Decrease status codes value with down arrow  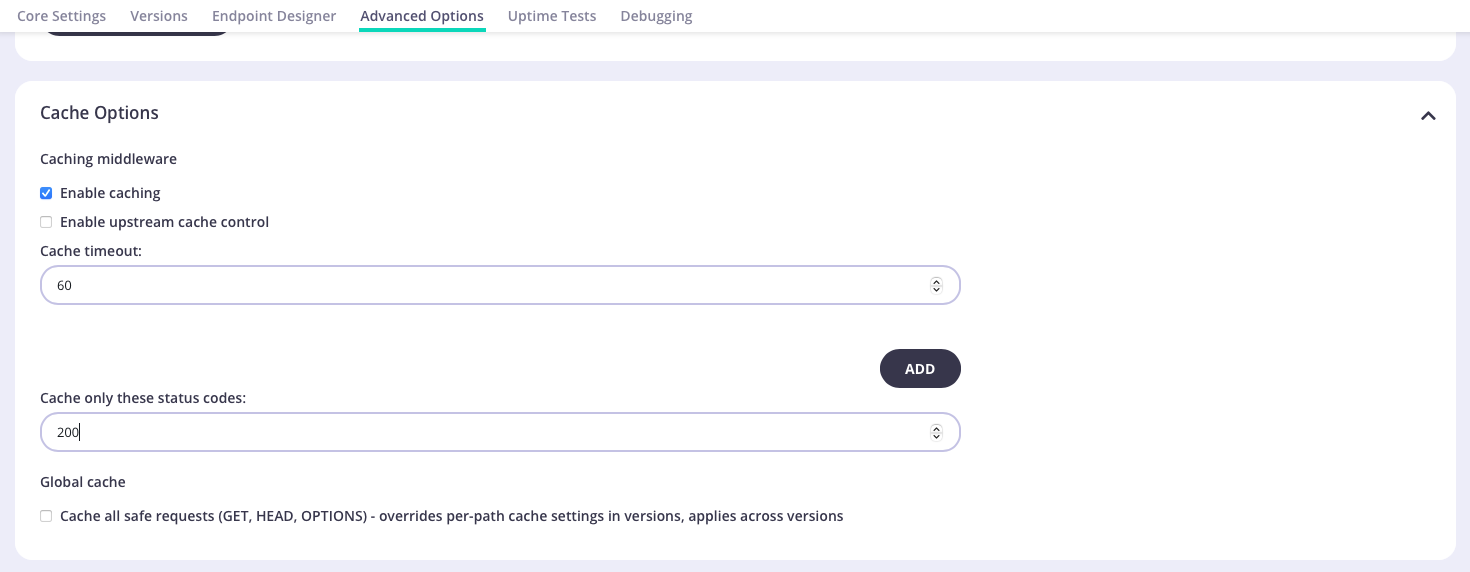click(936, 437)
